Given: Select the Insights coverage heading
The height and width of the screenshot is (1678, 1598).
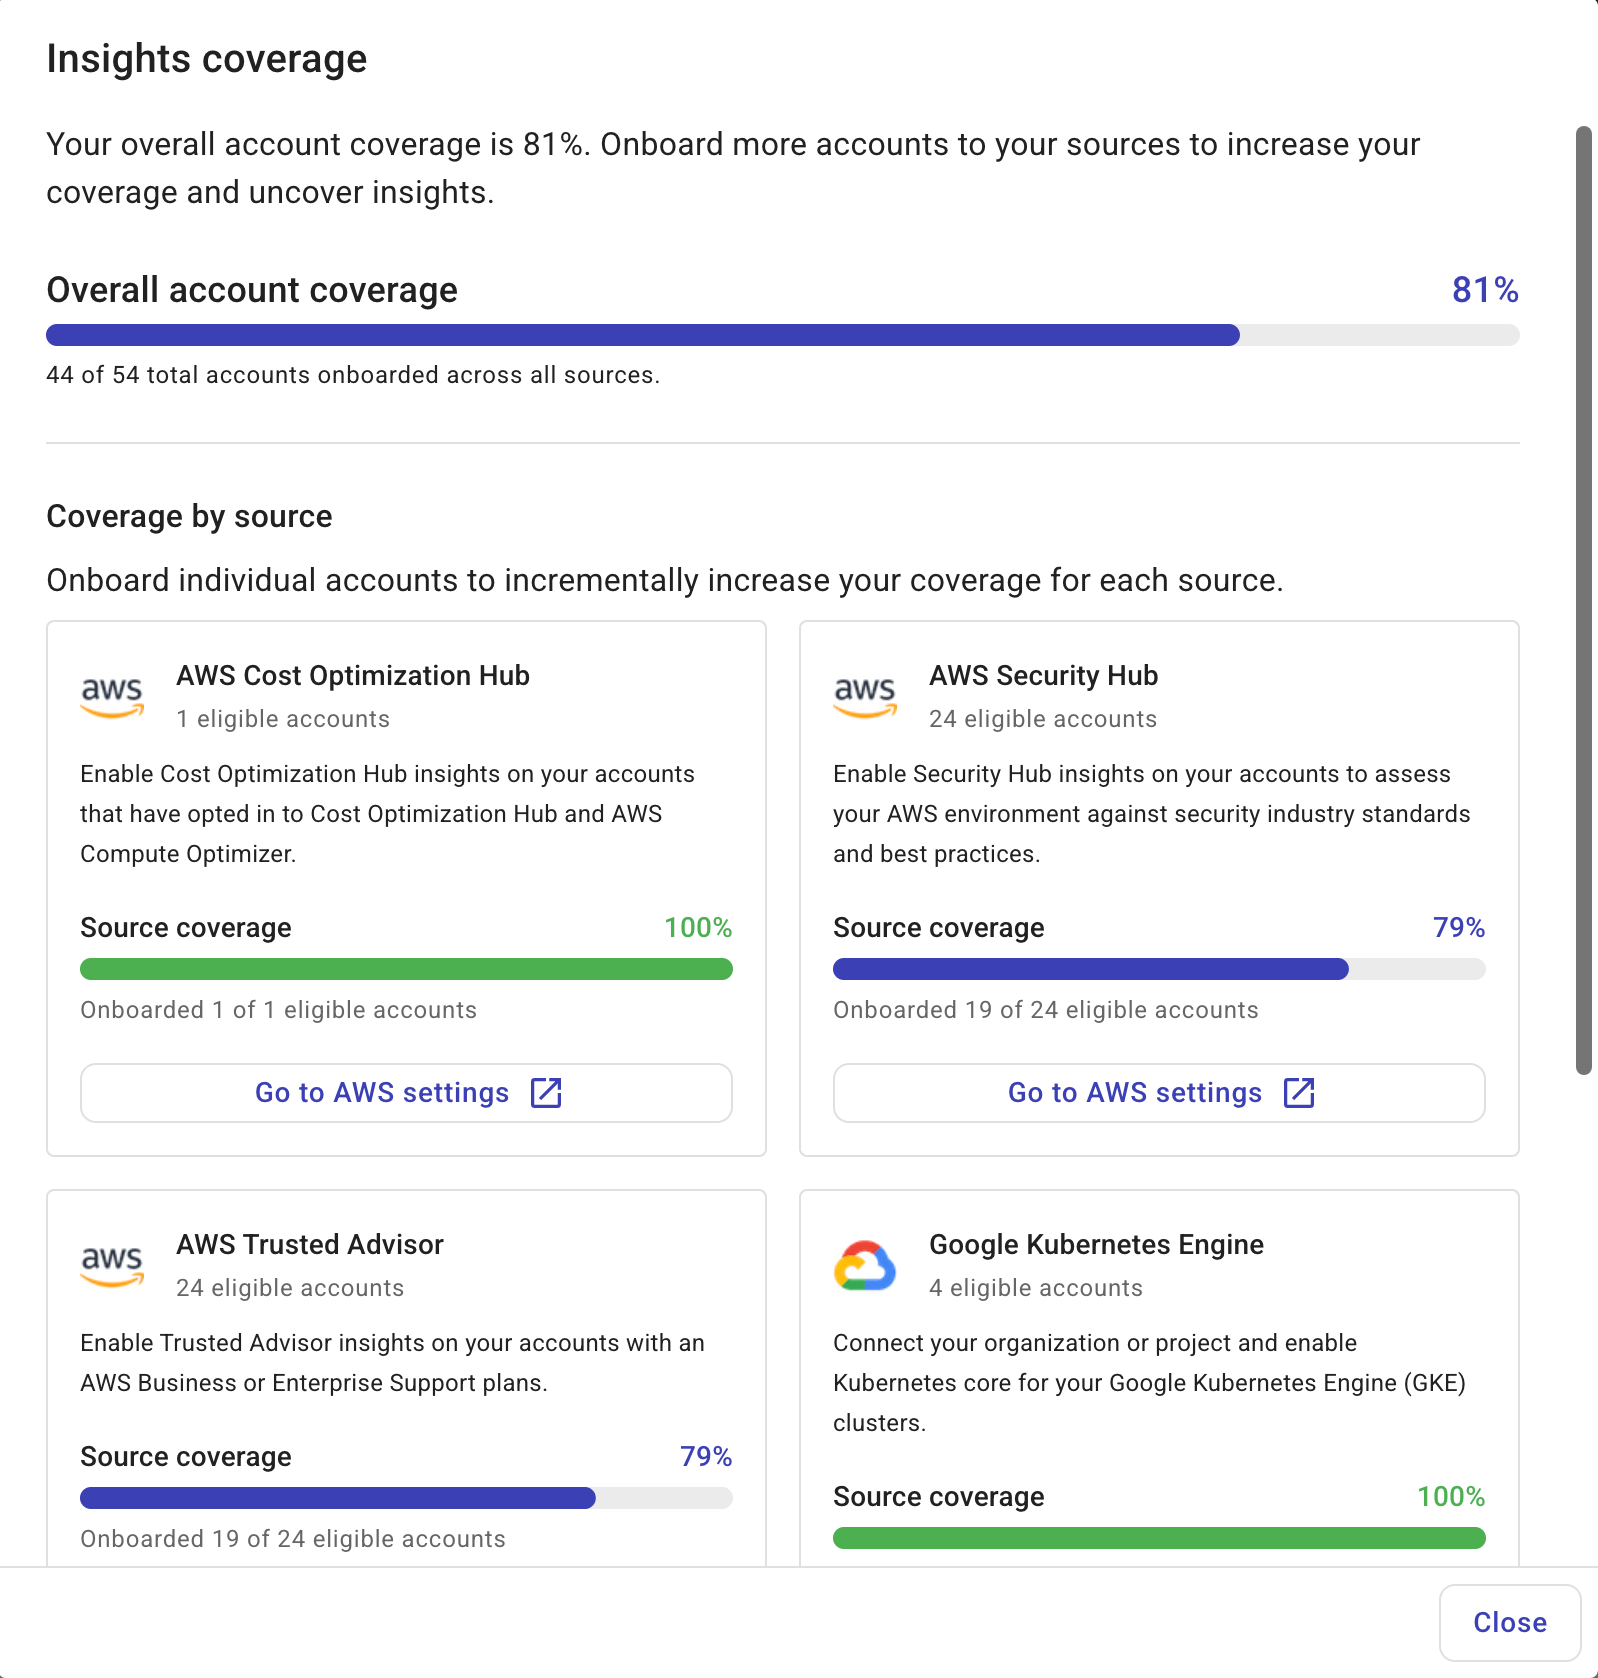Looking at the screenshot, I should tap(206, 58).
